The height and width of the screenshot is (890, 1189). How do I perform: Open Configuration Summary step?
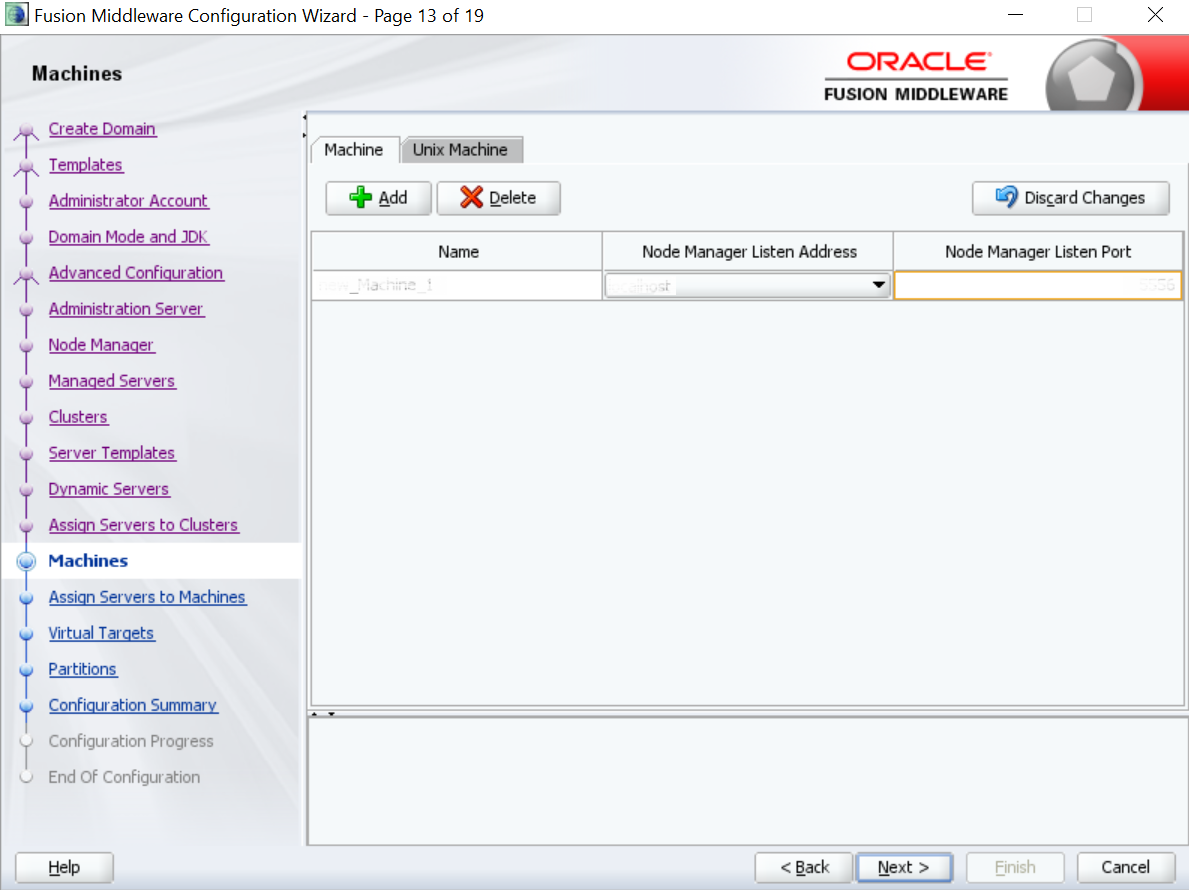coord(133,705)
